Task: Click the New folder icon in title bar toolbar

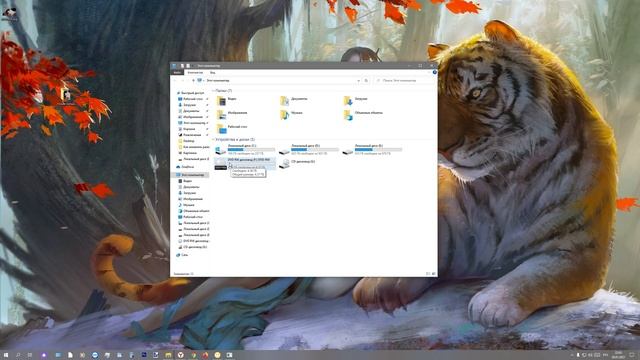Action: point(188,66)
